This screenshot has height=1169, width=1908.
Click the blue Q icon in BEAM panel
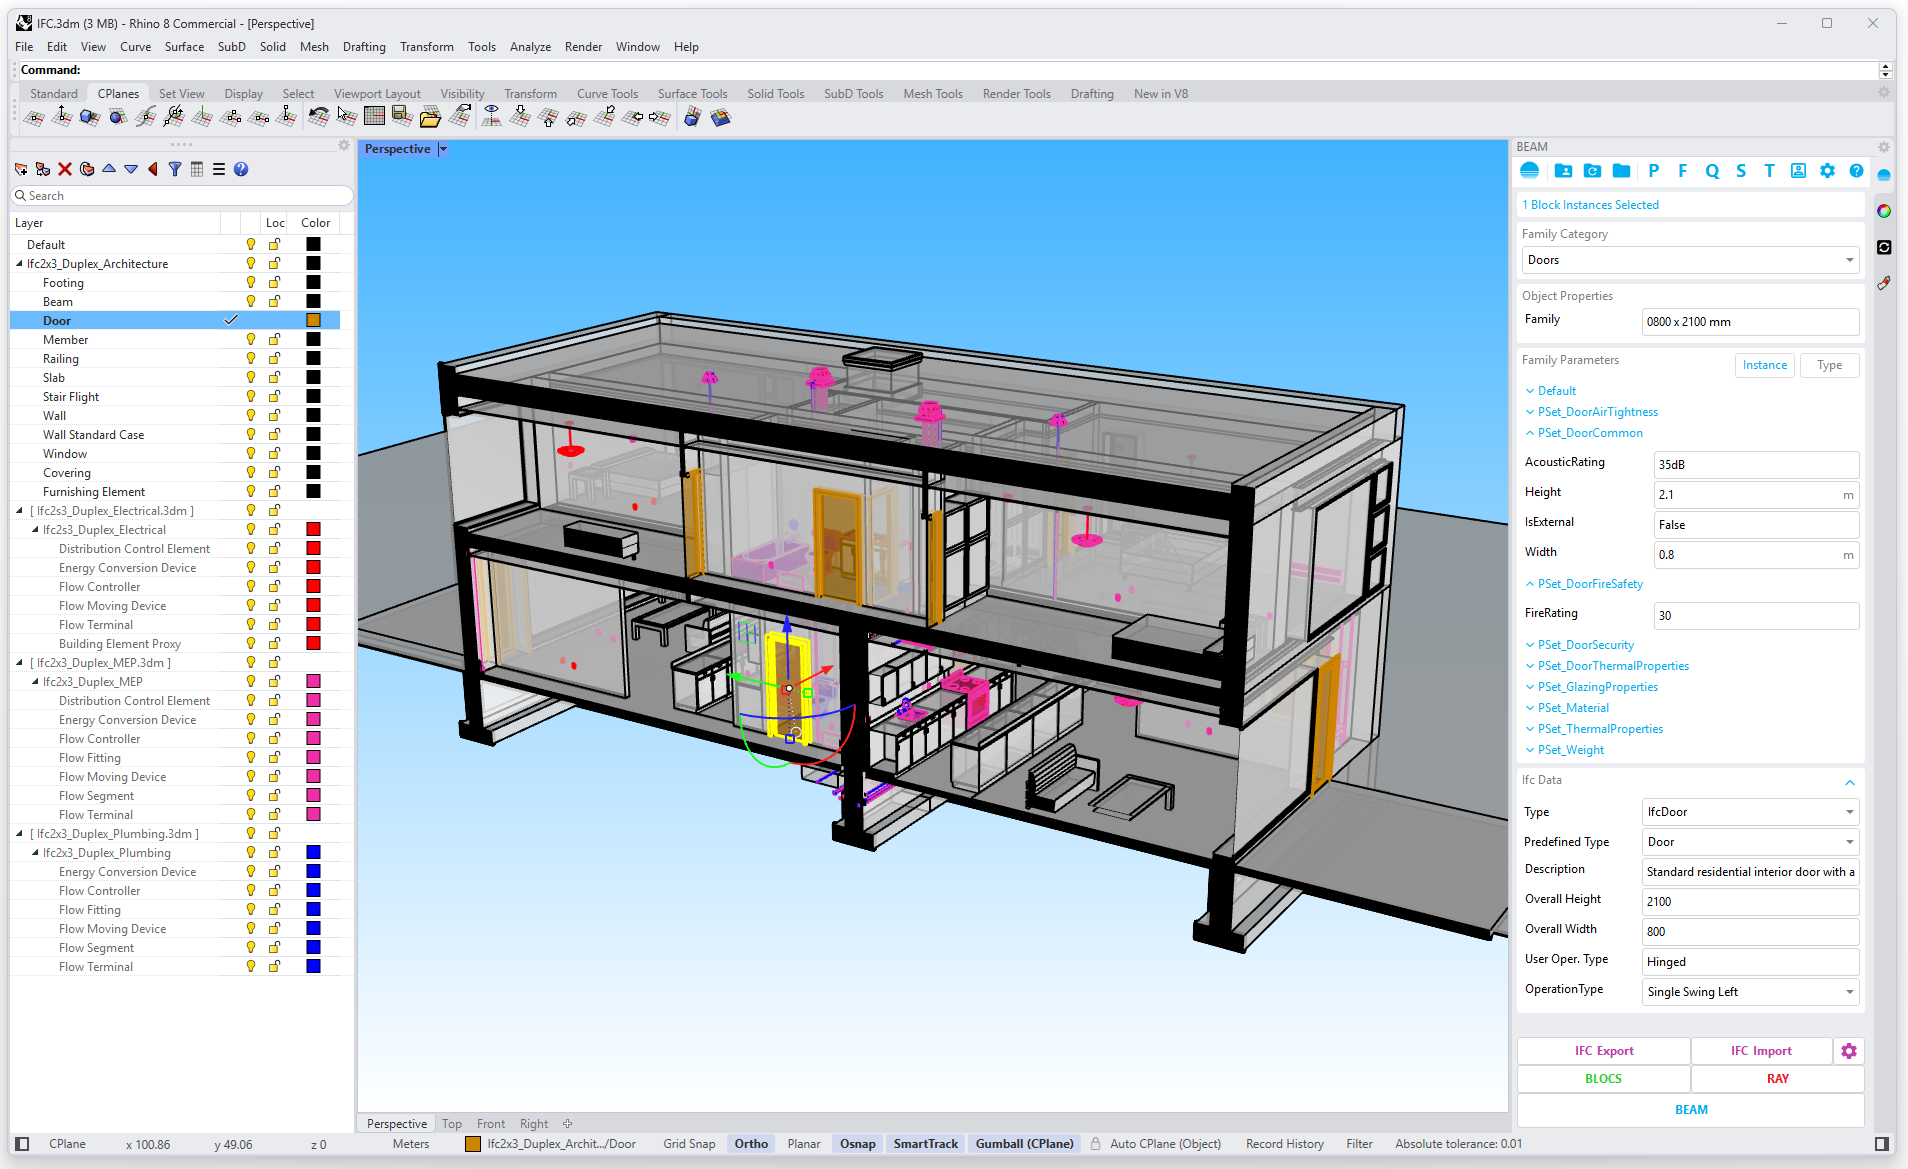pos(1712,171)
